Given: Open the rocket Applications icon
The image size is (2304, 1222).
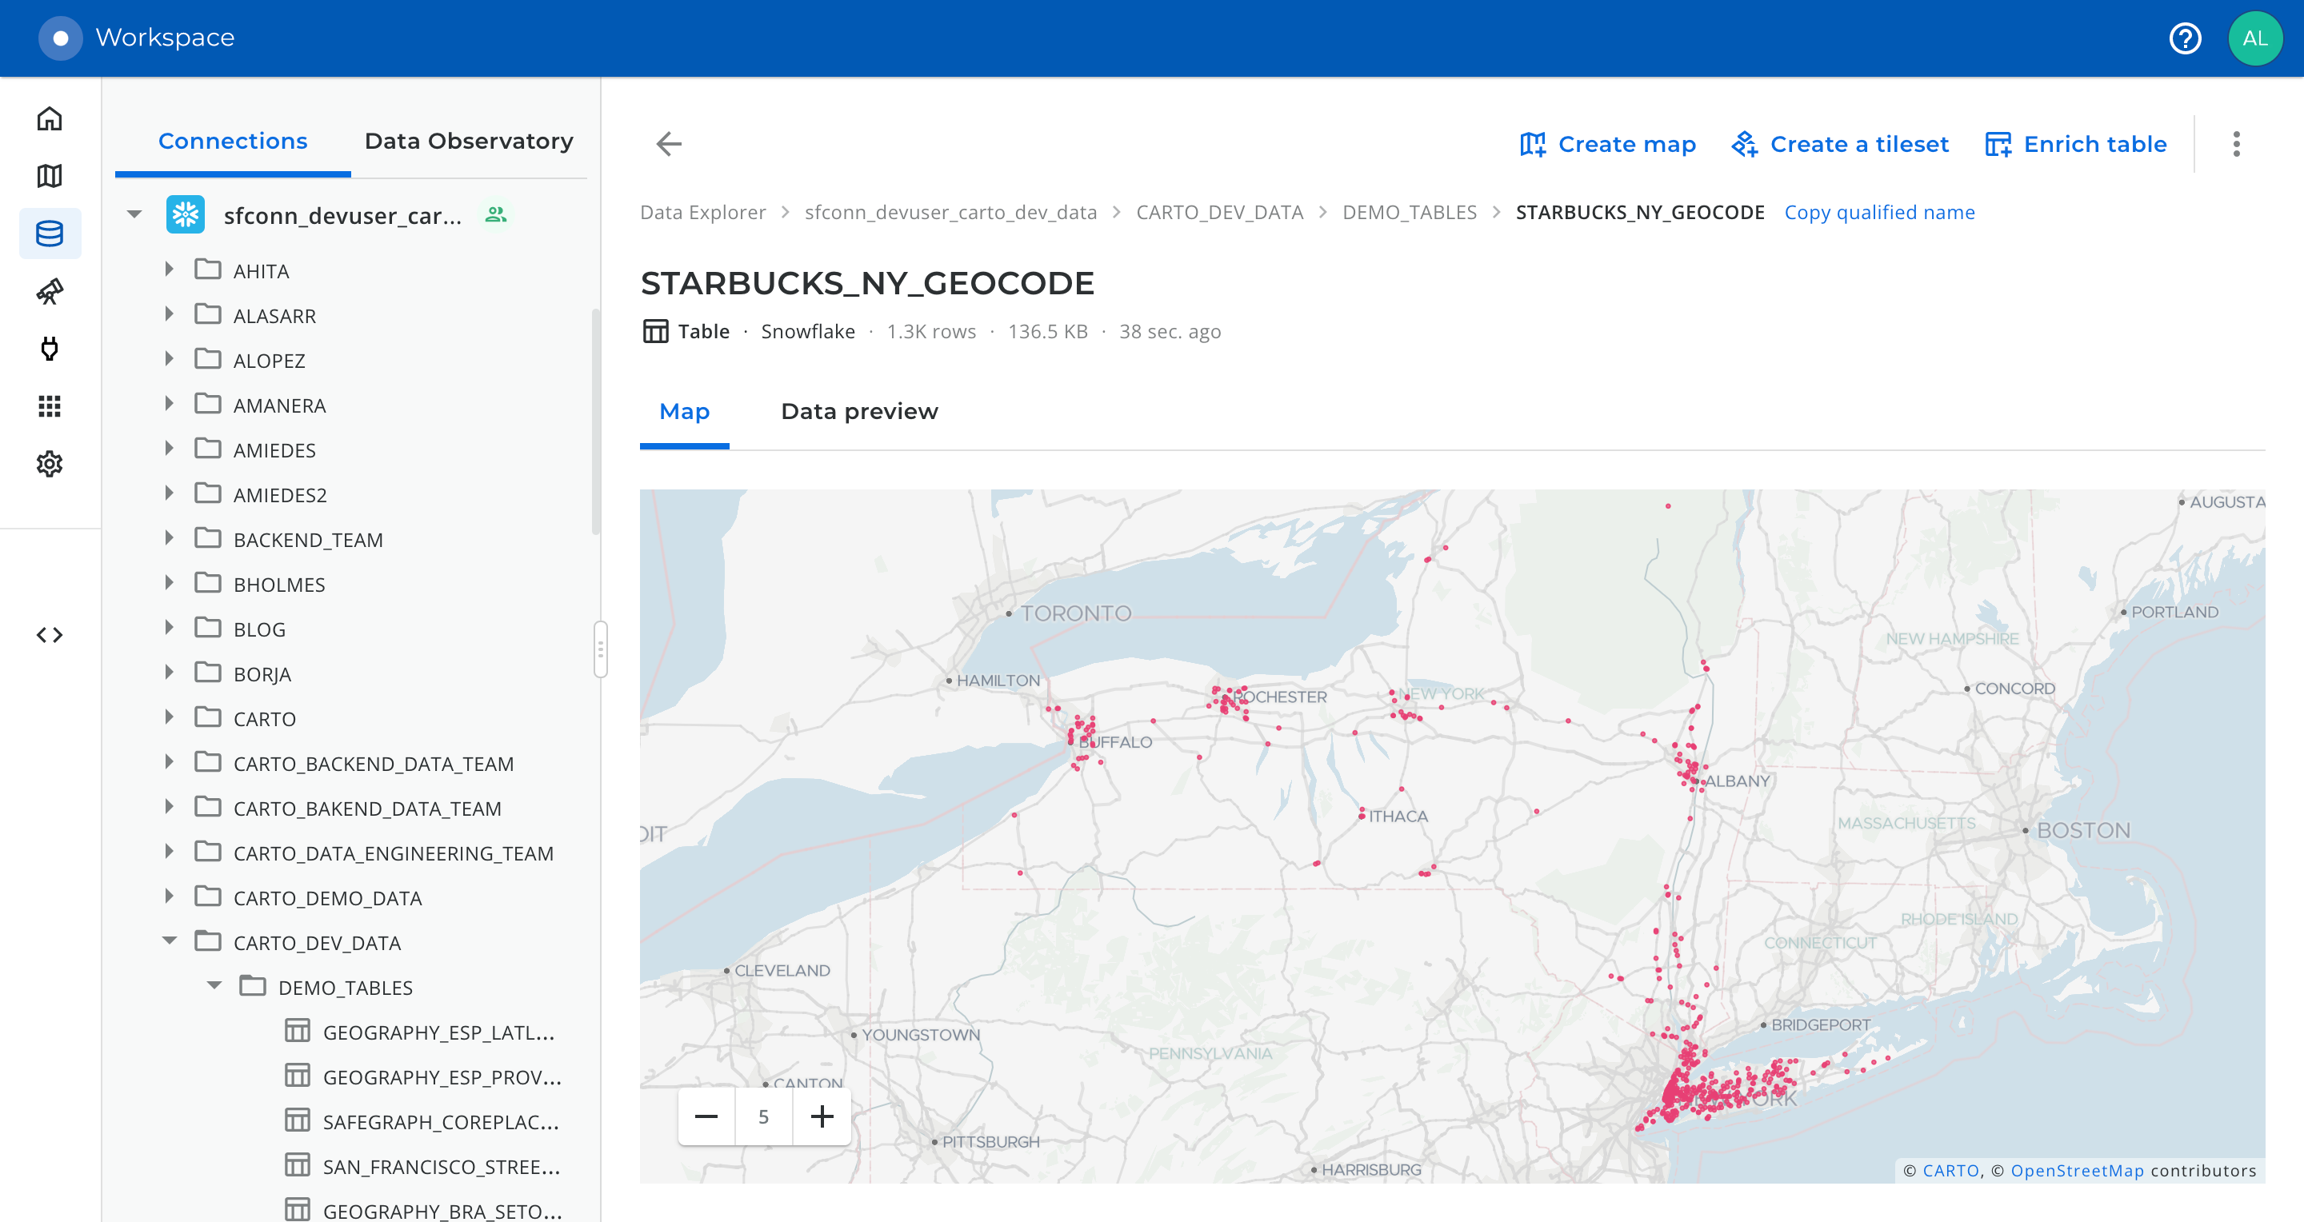Looking at the screenshot, I should coord(49,291).
